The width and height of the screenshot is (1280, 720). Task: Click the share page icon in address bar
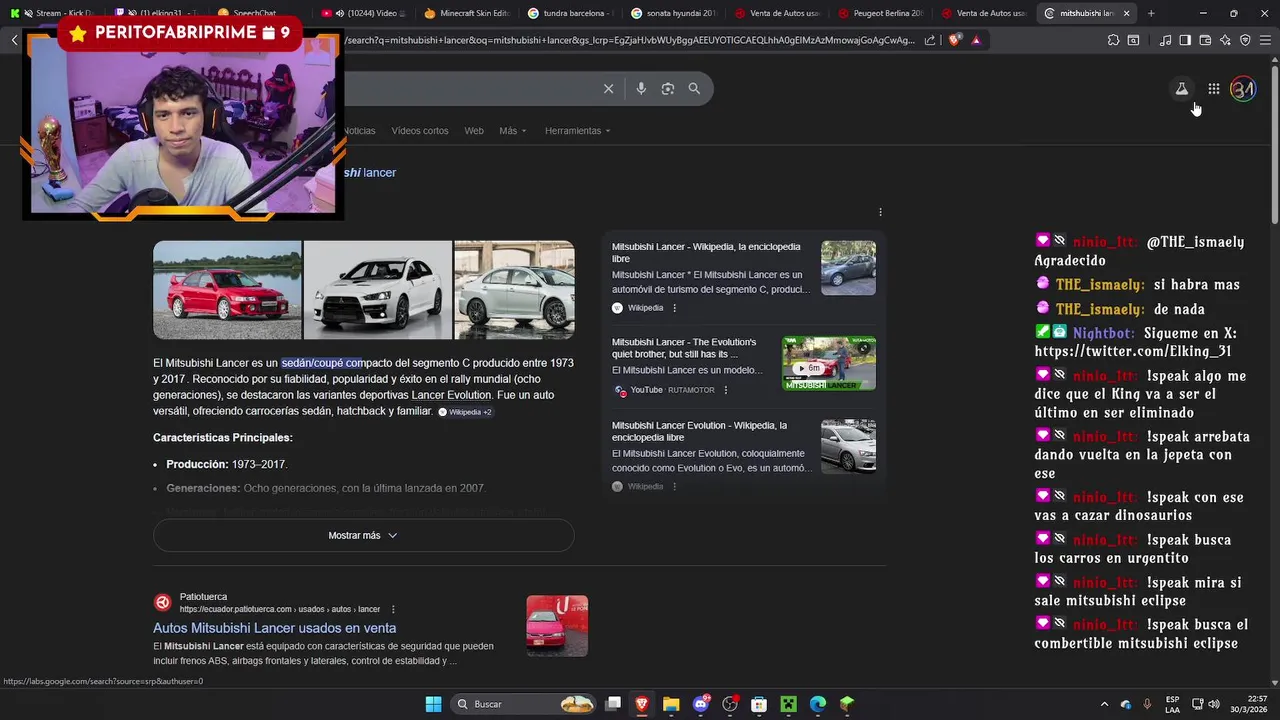(930, 40)
